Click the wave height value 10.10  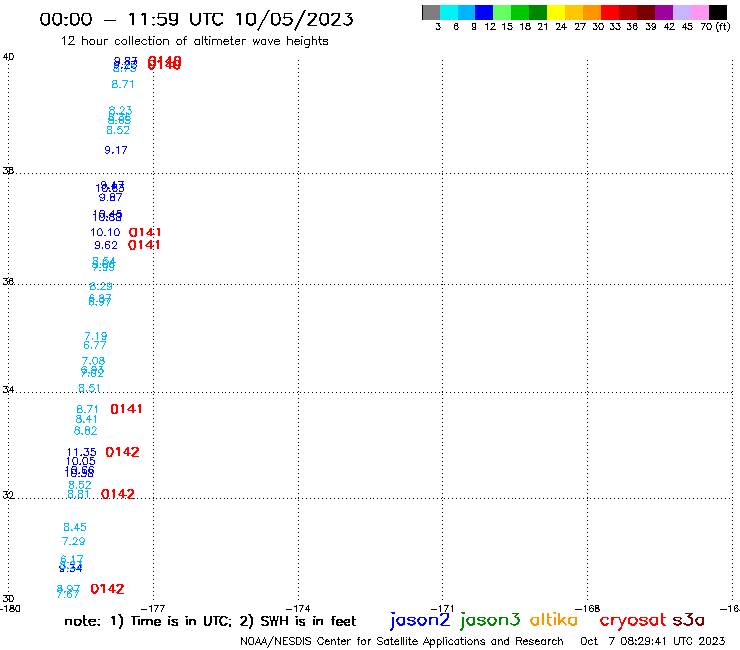105,232
